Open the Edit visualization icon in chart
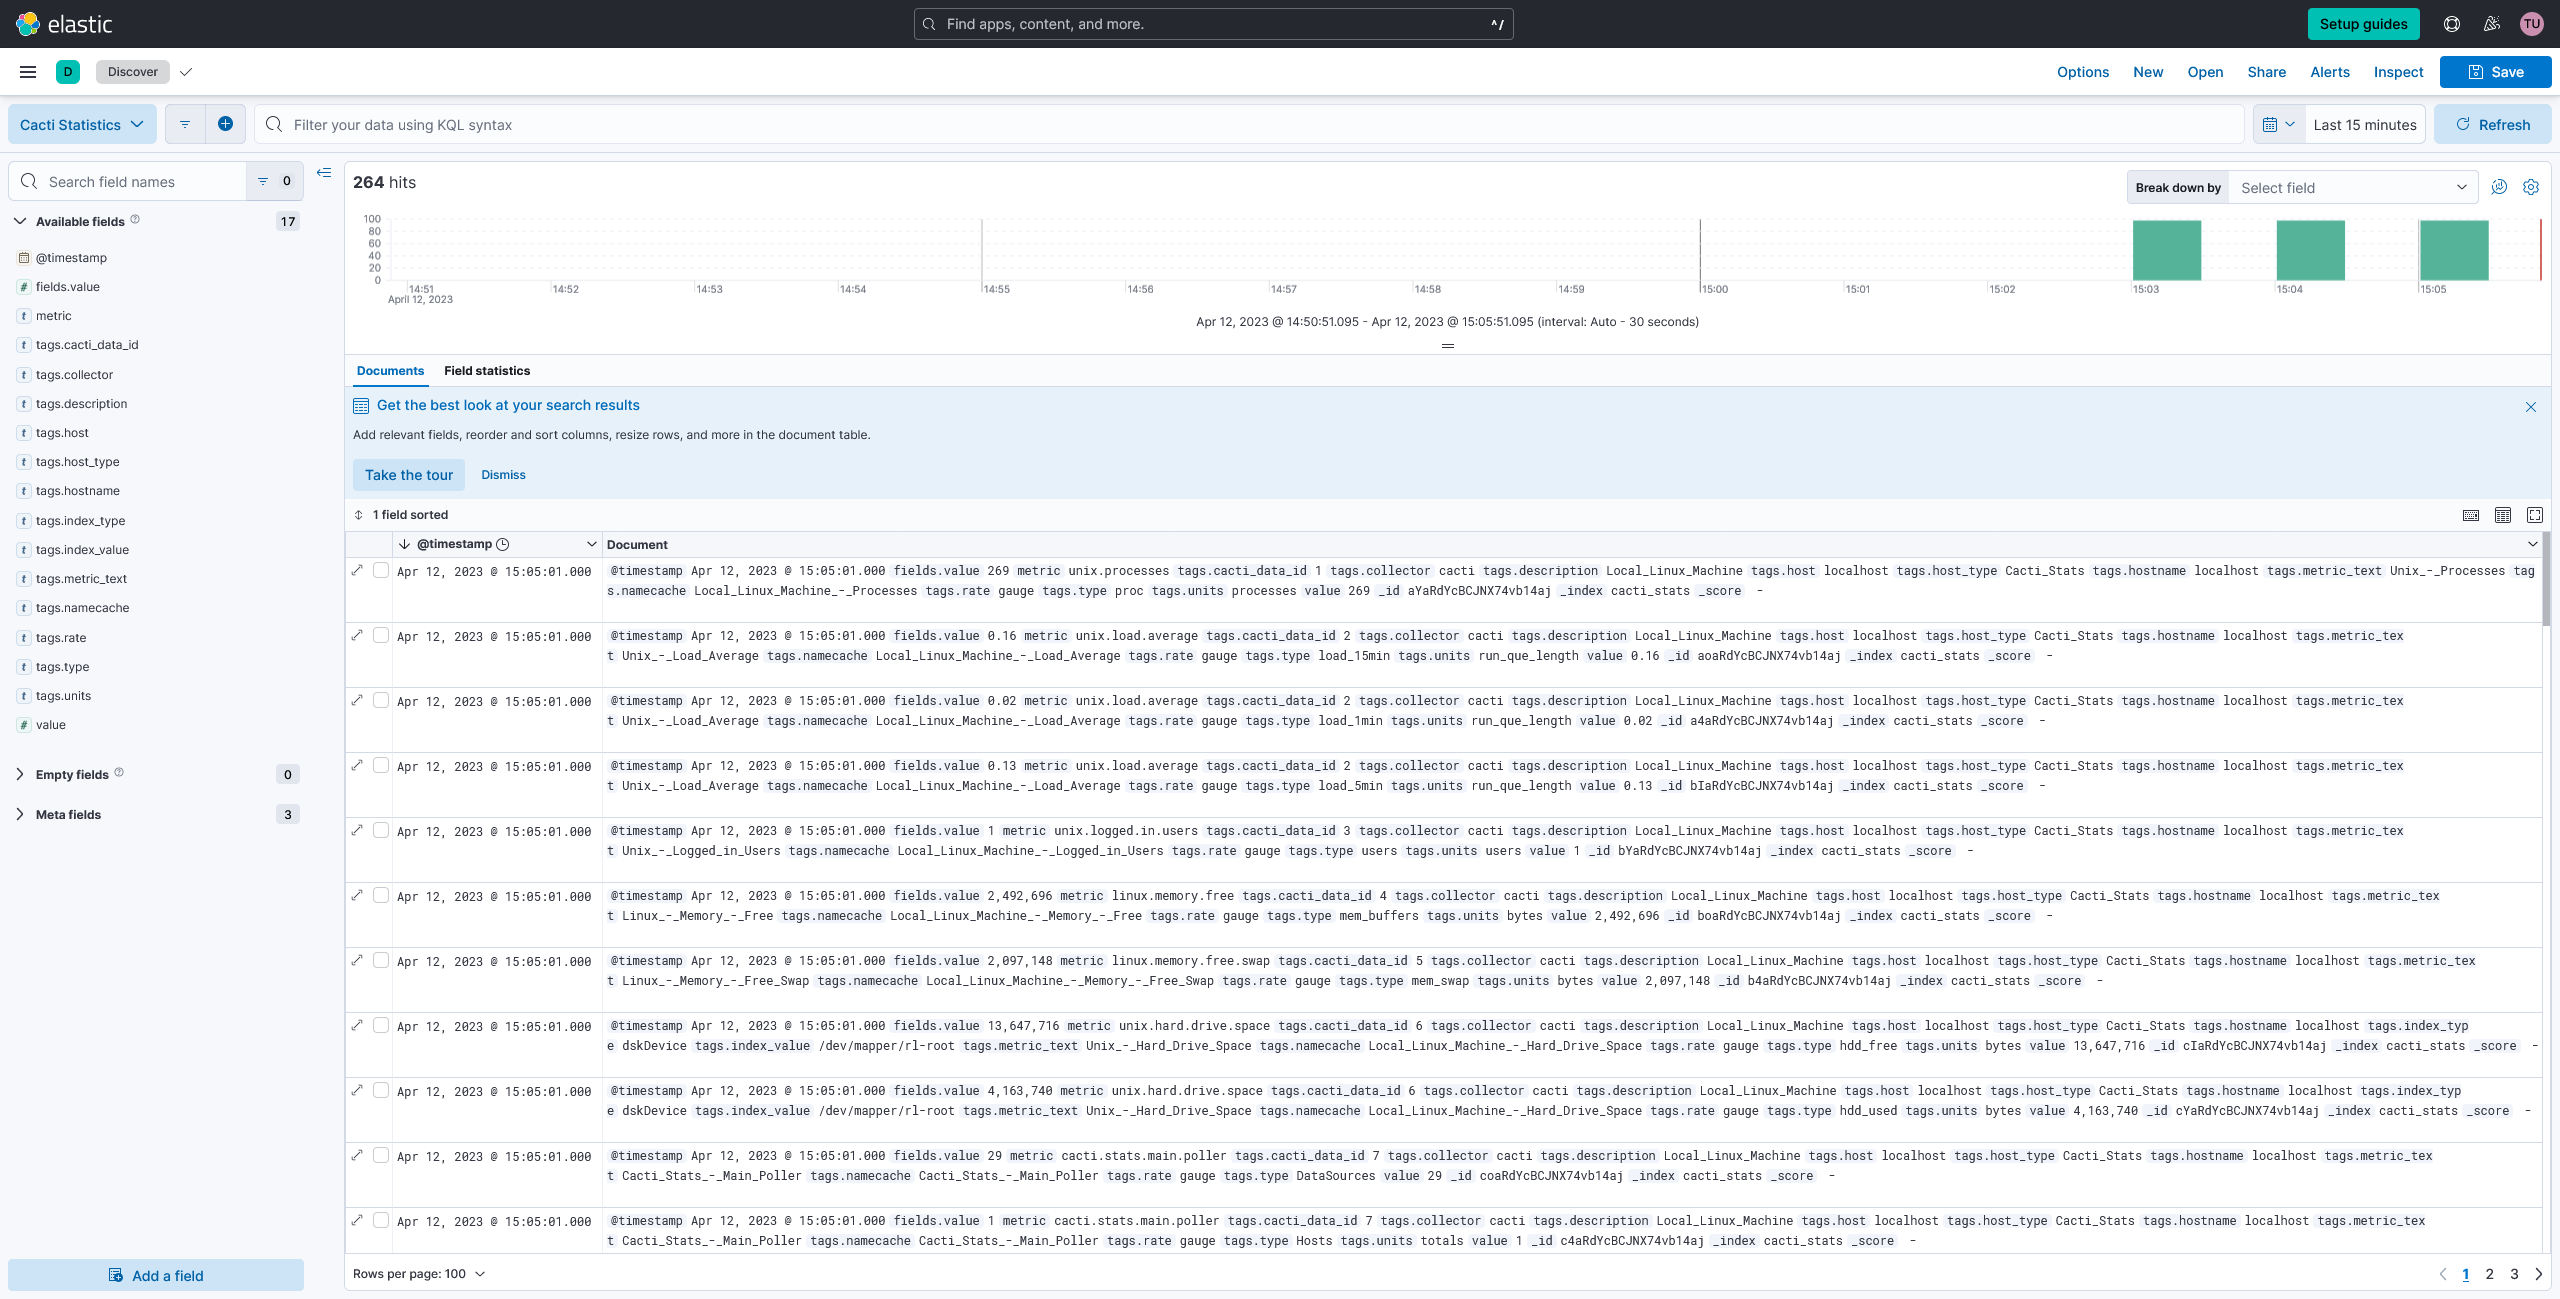 [2499, 187]
